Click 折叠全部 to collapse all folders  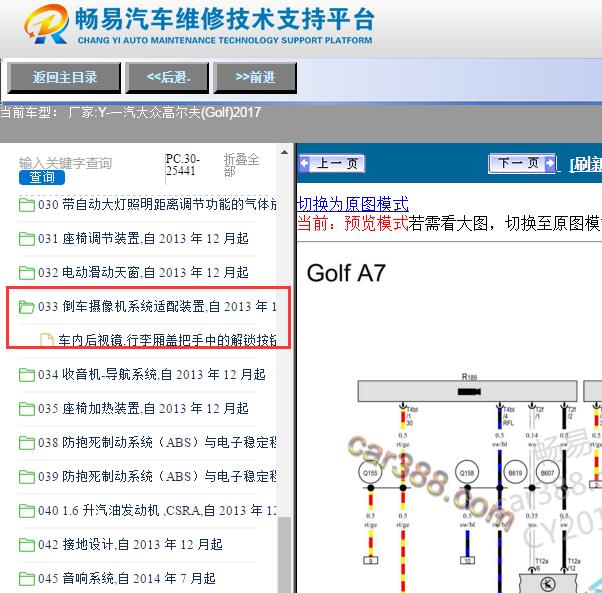241,165
